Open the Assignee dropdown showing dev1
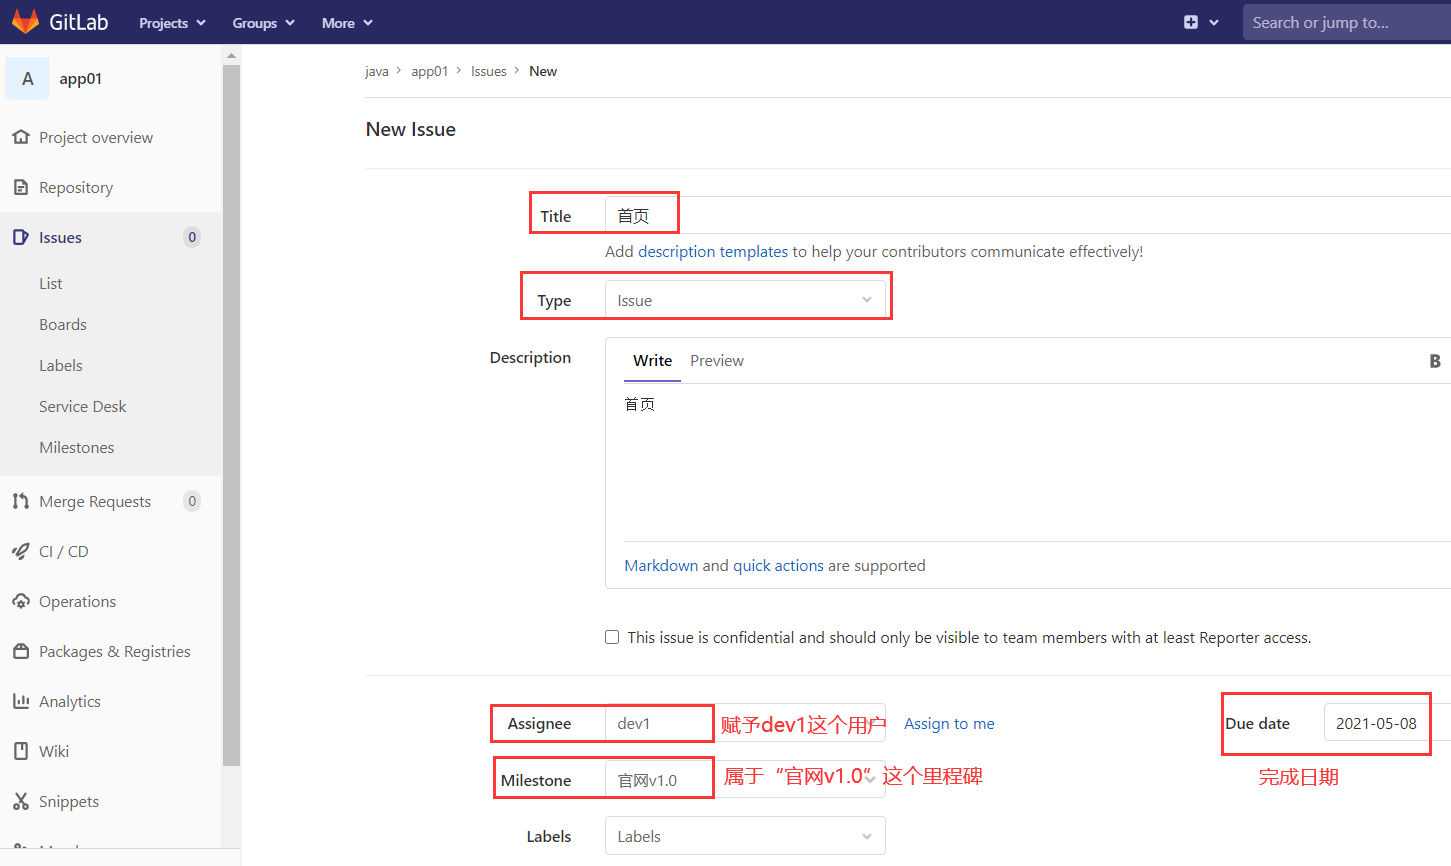Viewport: 1451px width, 866px height. point(745,723)
